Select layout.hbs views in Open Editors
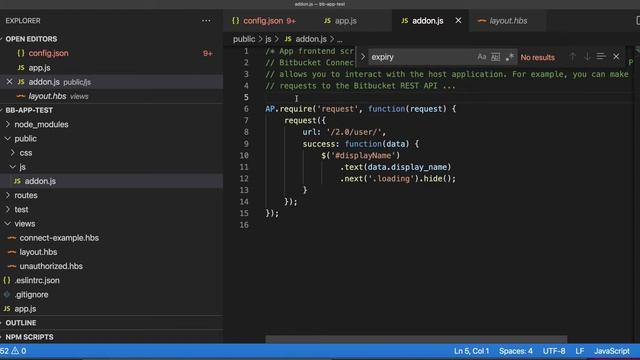Screen dimensions: 640x360 pos(111,96)
